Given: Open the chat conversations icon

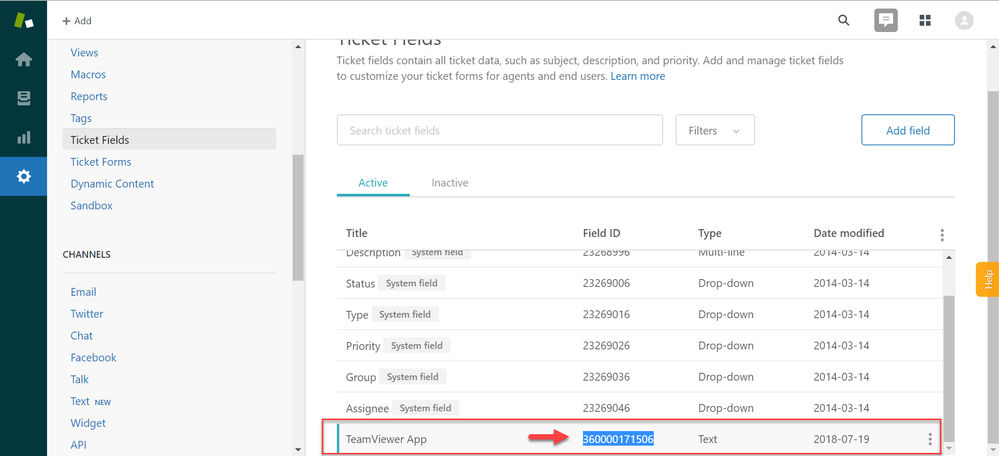Looking at the screenshot, I should point(886,20).
